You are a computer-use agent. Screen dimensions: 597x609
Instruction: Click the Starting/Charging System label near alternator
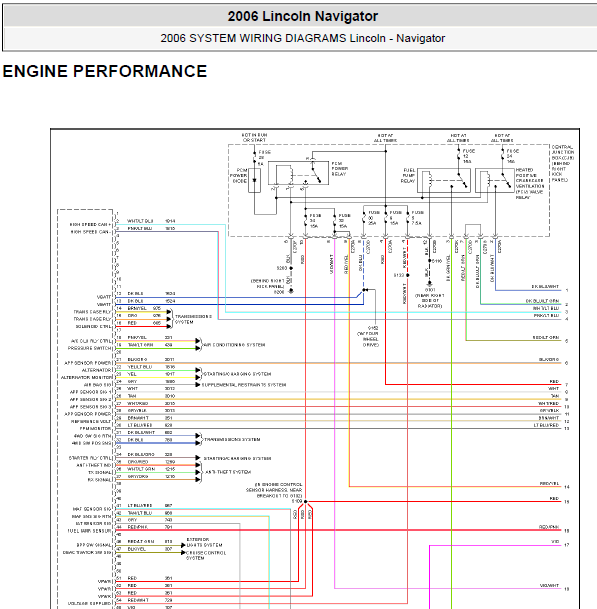(237, 374)
